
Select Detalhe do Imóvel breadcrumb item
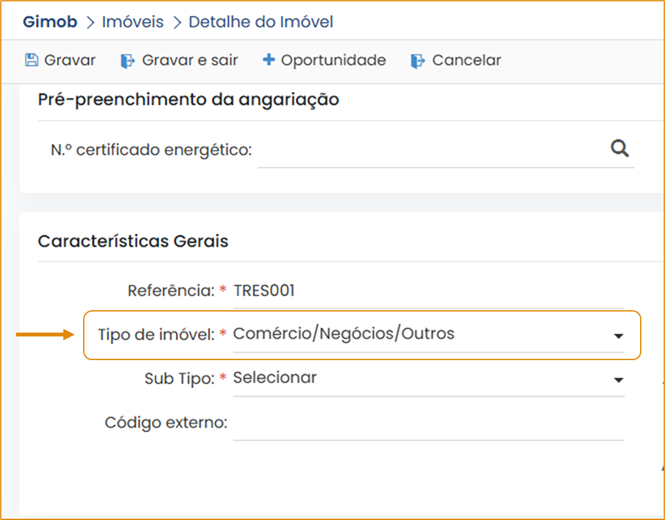coord(260,21)
